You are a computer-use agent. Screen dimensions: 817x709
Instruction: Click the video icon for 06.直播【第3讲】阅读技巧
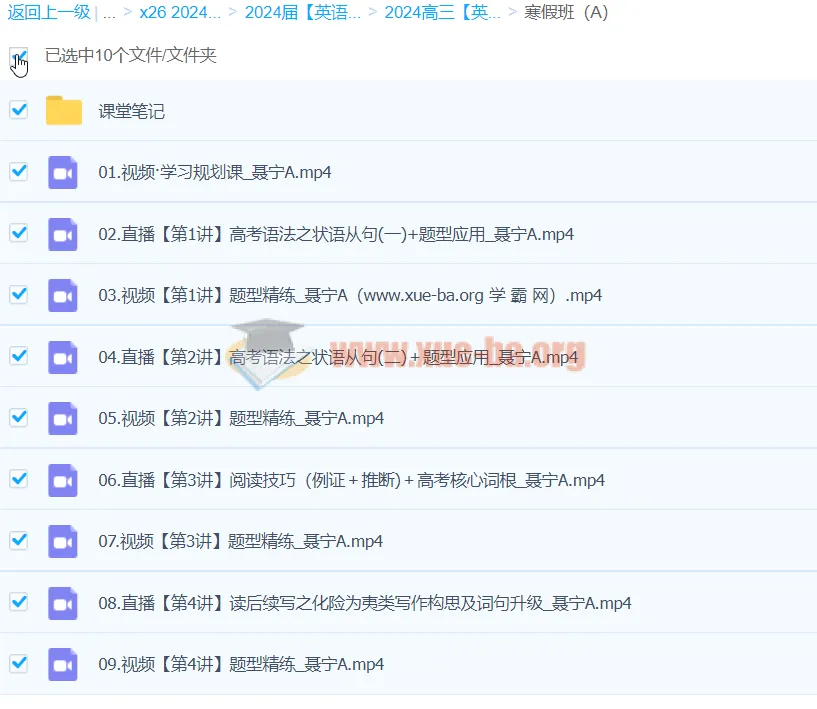[63, 479]
